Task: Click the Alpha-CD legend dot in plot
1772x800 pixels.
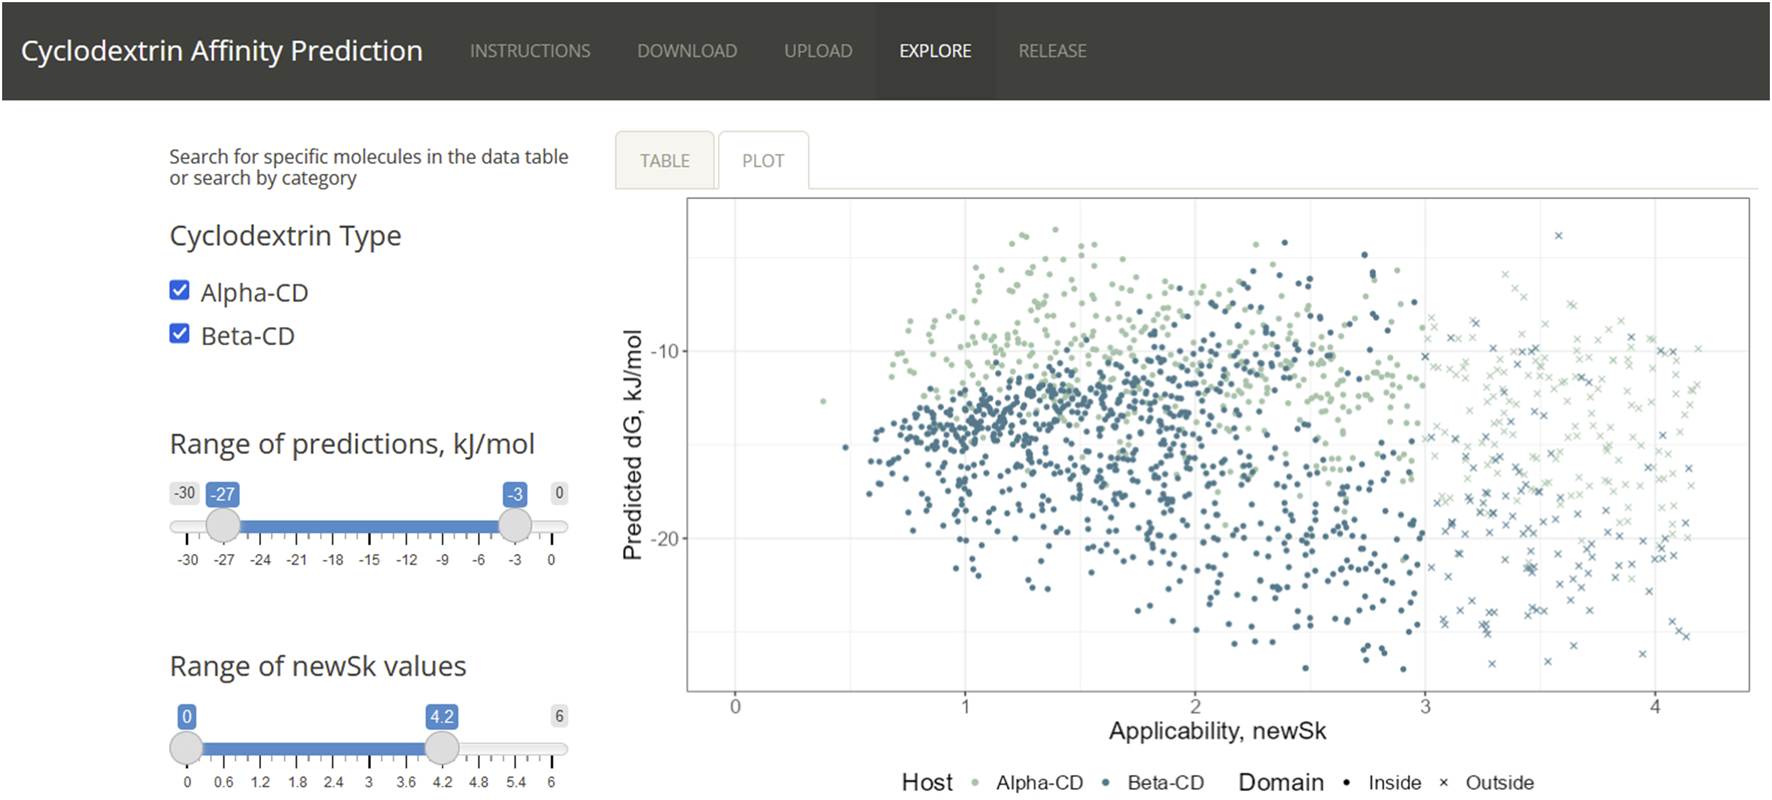Action: 975,783
